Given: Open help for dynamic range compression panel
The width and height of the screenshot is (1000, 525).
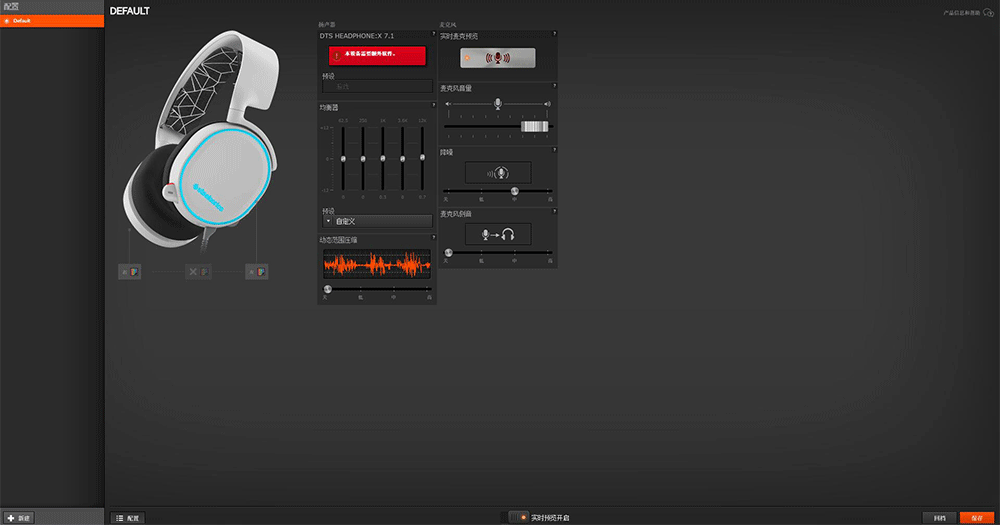Looking at the screenshot, I should coord(434,238).
